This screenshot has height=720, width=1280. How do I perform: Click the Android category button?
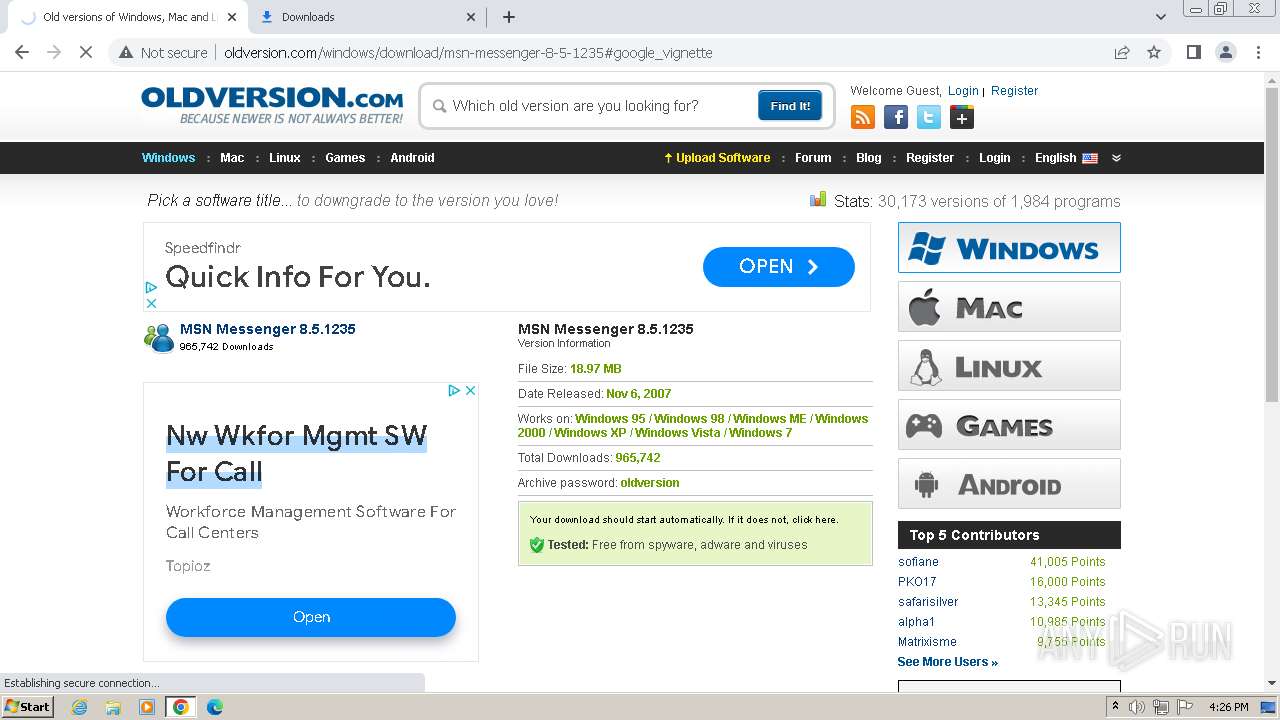[x=1009, y=483]
